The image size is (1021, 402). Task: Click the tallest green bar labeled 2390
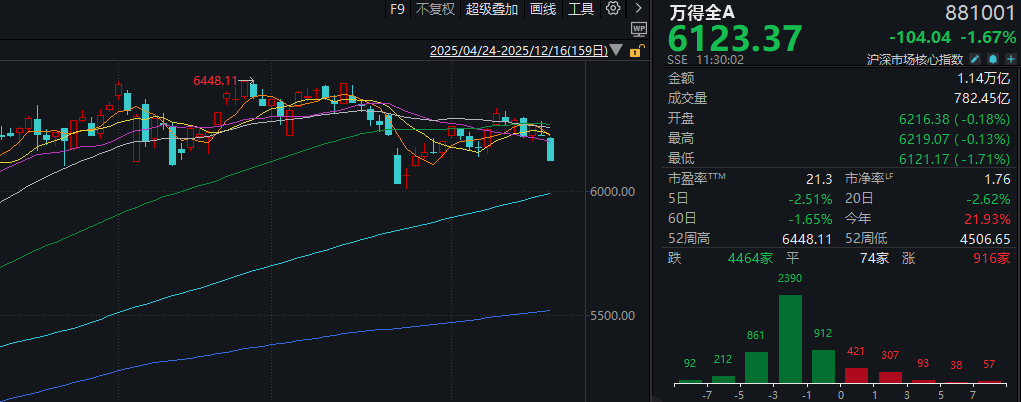[x=790, y=339]
